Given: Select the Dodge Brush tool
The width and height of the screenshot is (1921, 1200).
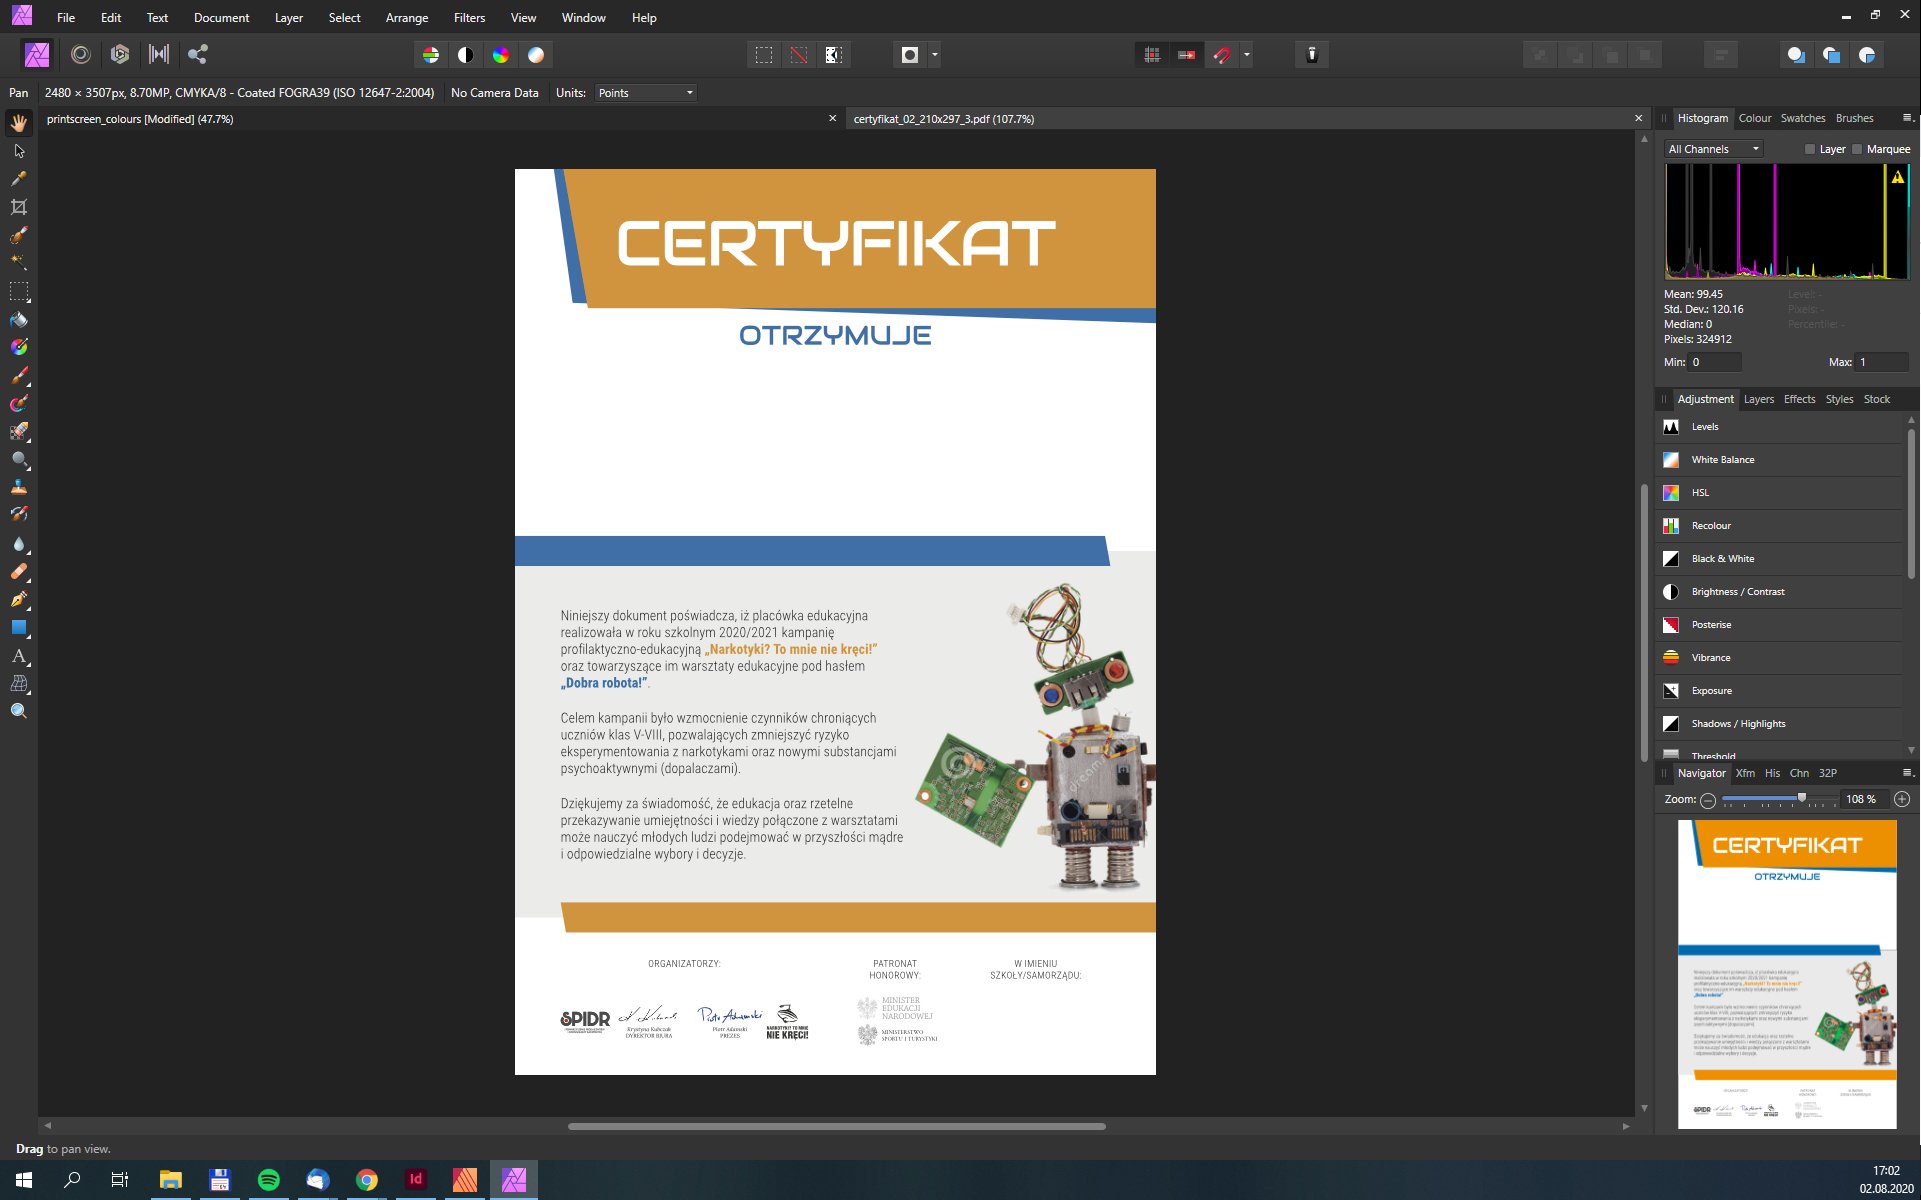Looking at the screenshot, I should [19, 460].
